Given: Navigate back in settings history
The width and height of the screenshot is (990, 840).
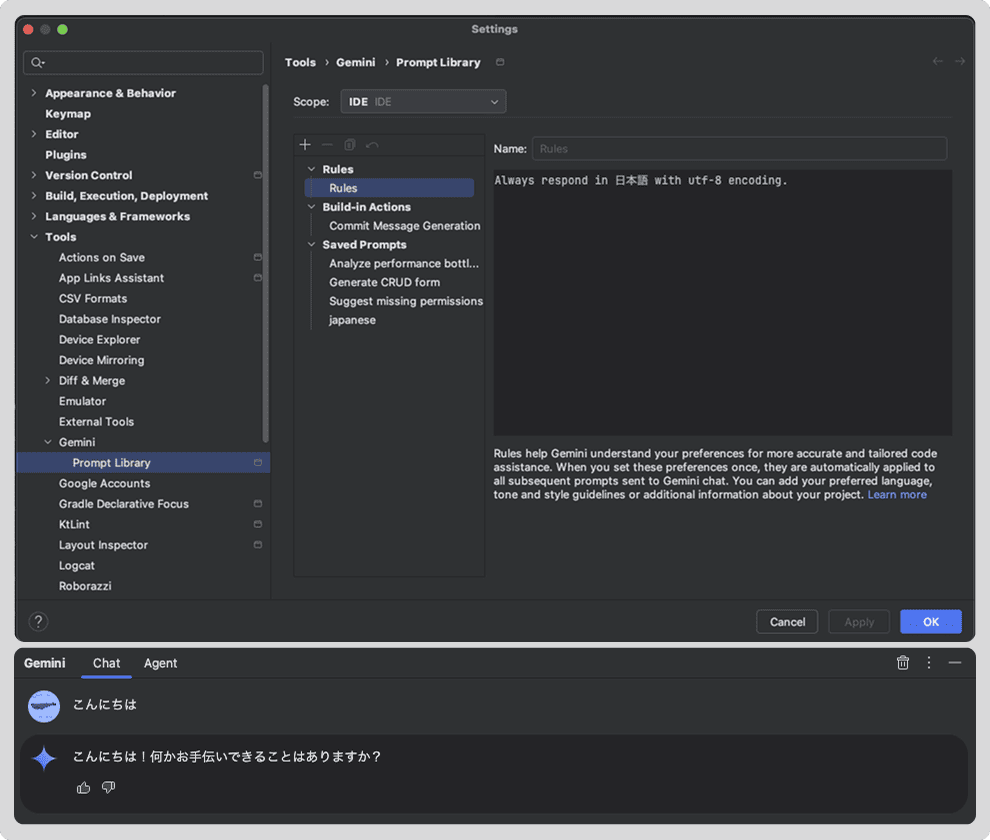Looking at the screenshot, I should click(x=938, y=61).
